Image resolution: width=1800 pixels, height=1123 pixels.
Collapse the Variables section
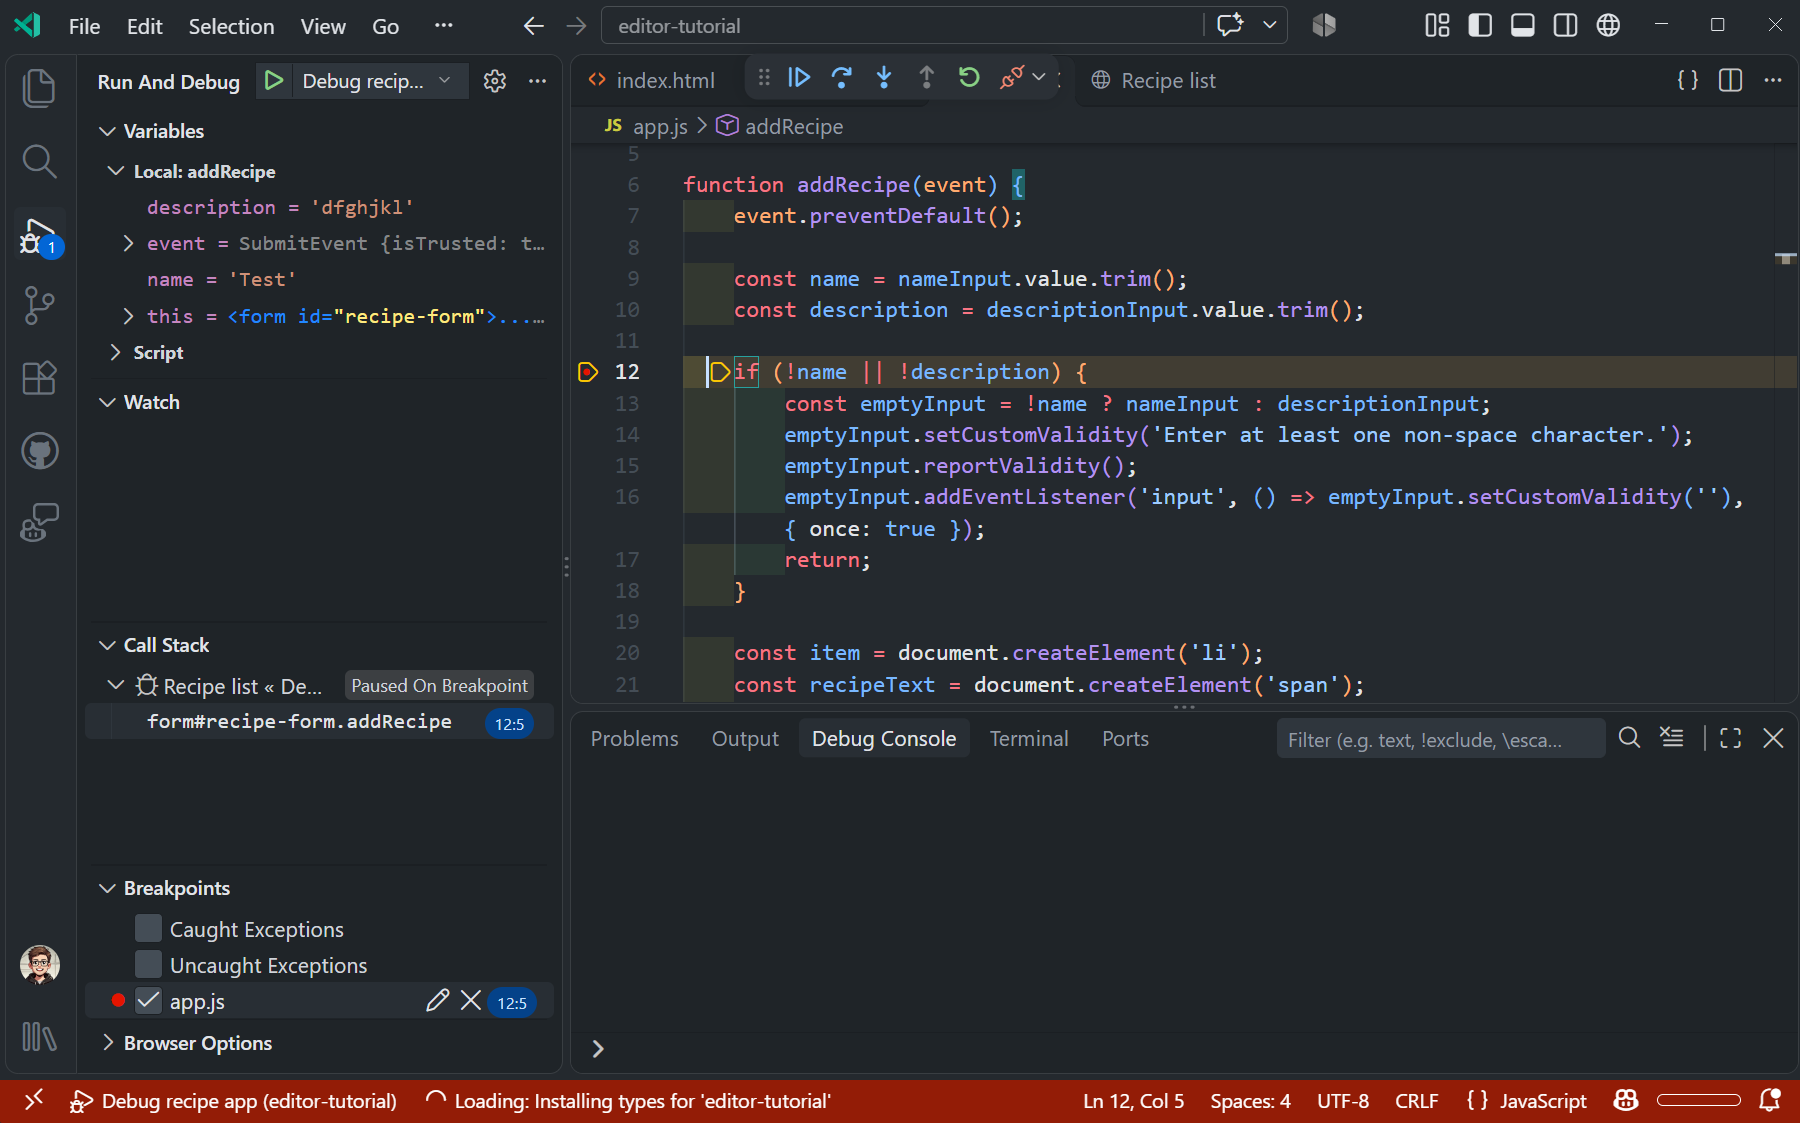[107, 131]
